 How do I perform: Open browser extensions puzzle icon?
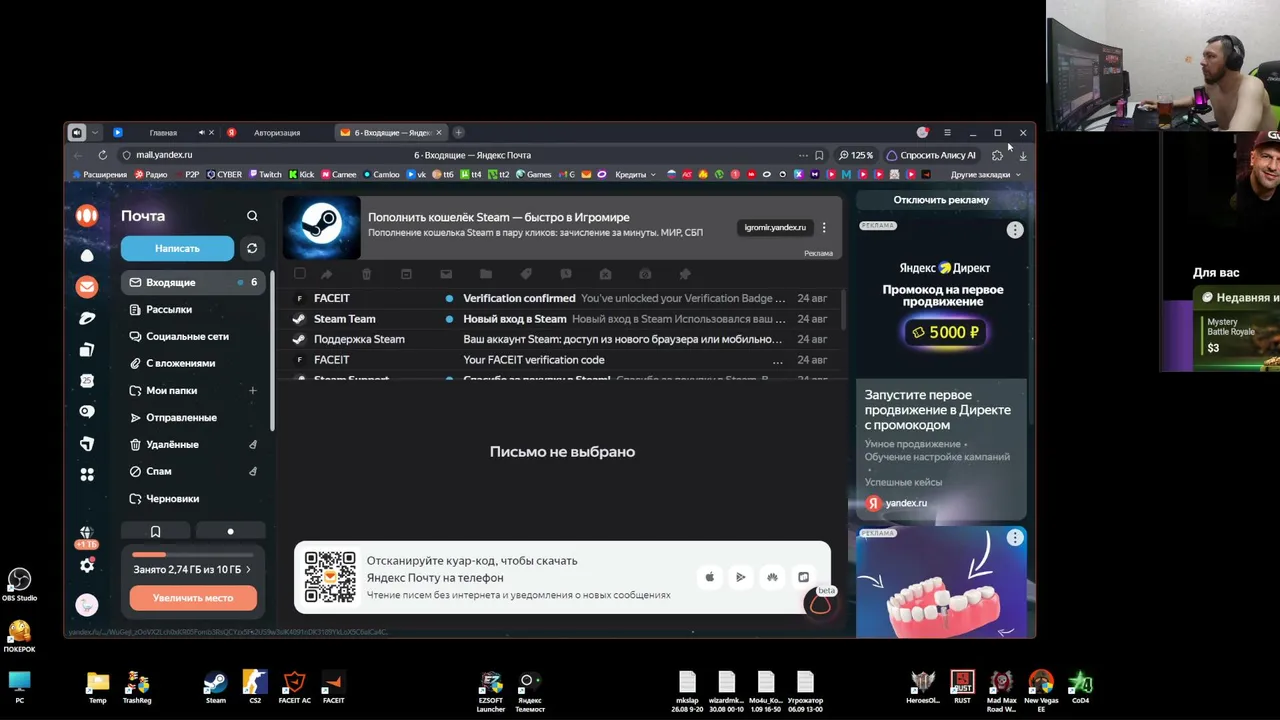coord(997,155)
